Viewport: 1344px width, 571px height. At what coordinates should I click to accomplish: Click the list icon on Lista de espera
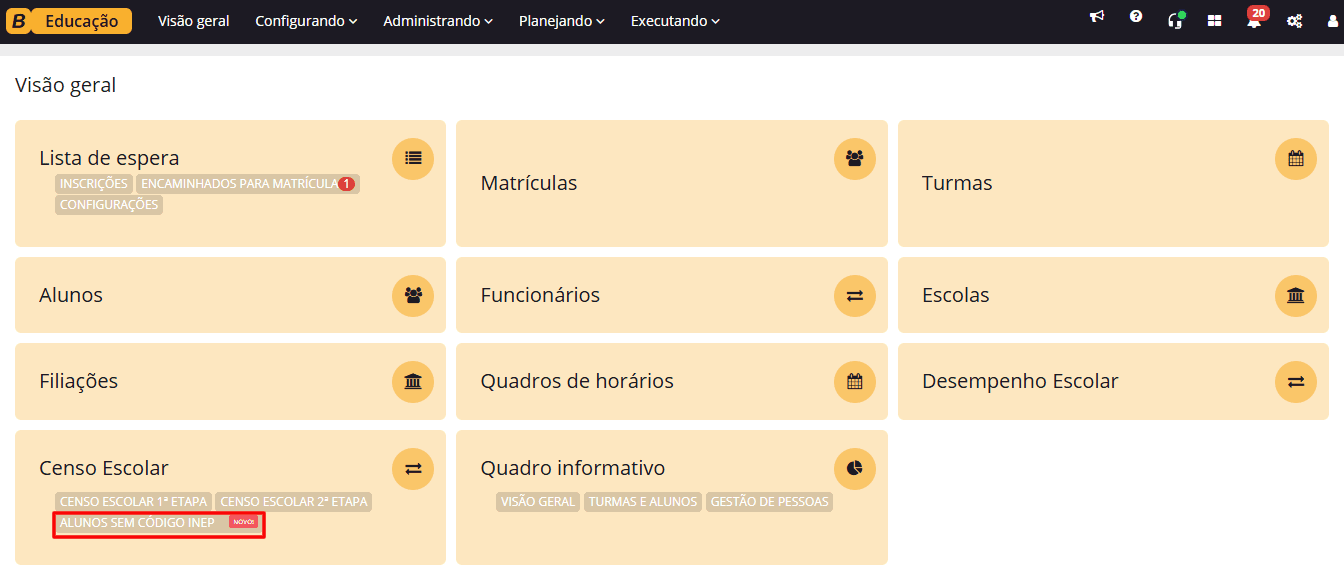(413, 158)
